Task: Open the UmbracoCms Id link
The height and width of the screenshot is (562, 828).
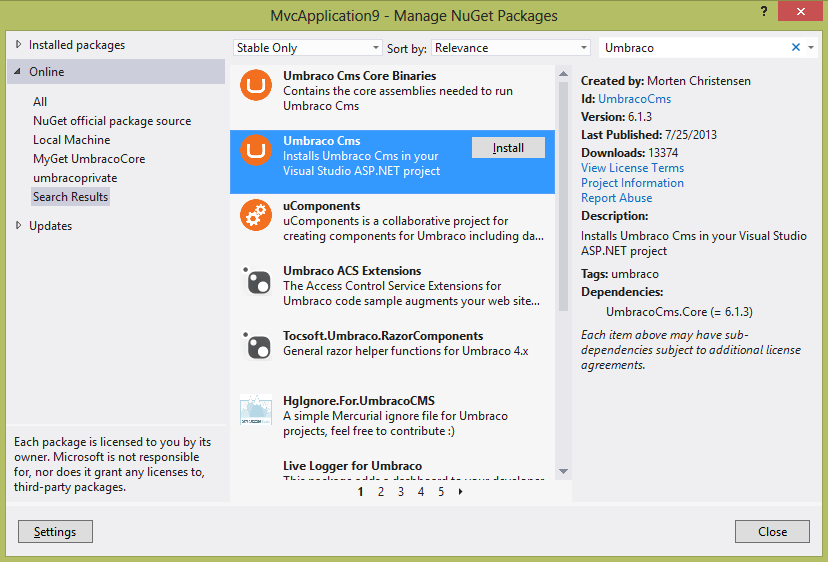Action: pos(634,99)
